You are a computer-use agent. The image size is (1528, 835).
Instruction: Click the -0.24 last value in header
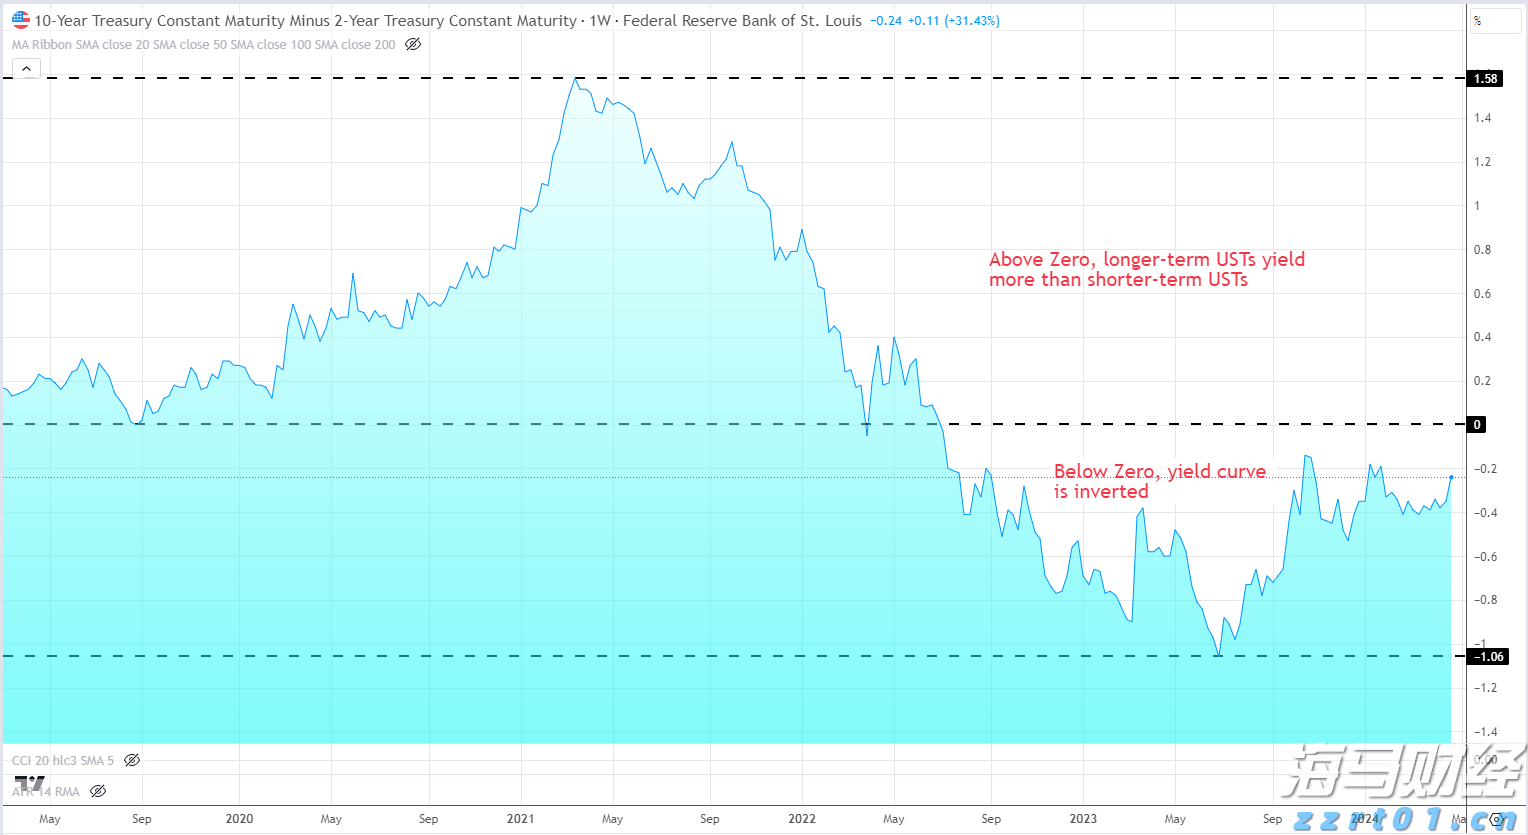[x=885, y=21]
